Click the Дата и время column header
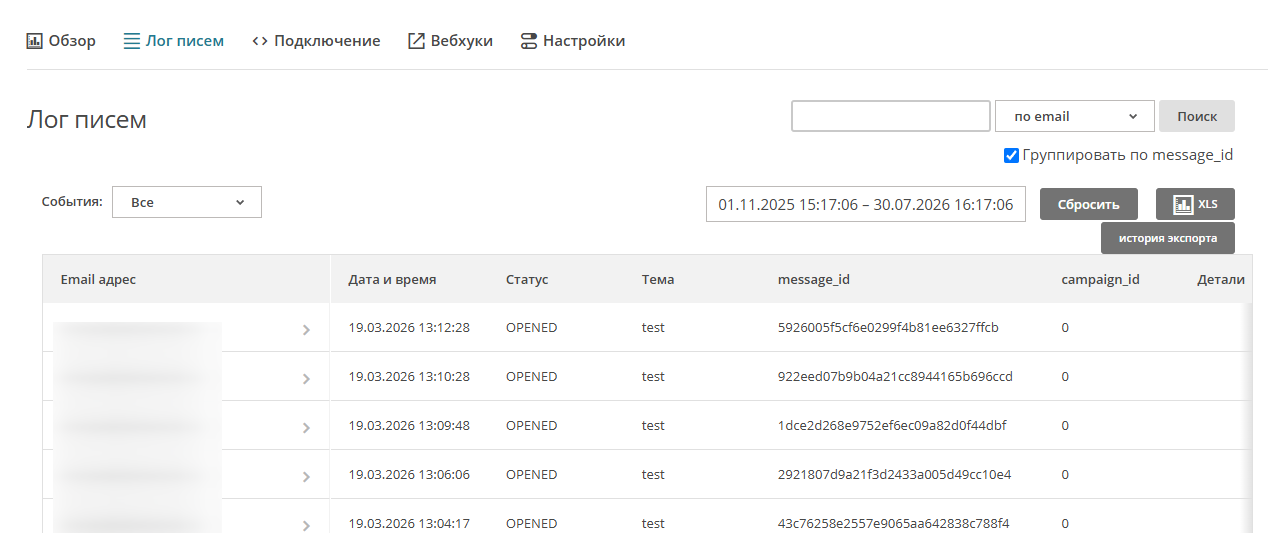 click(x=392, y=279)
